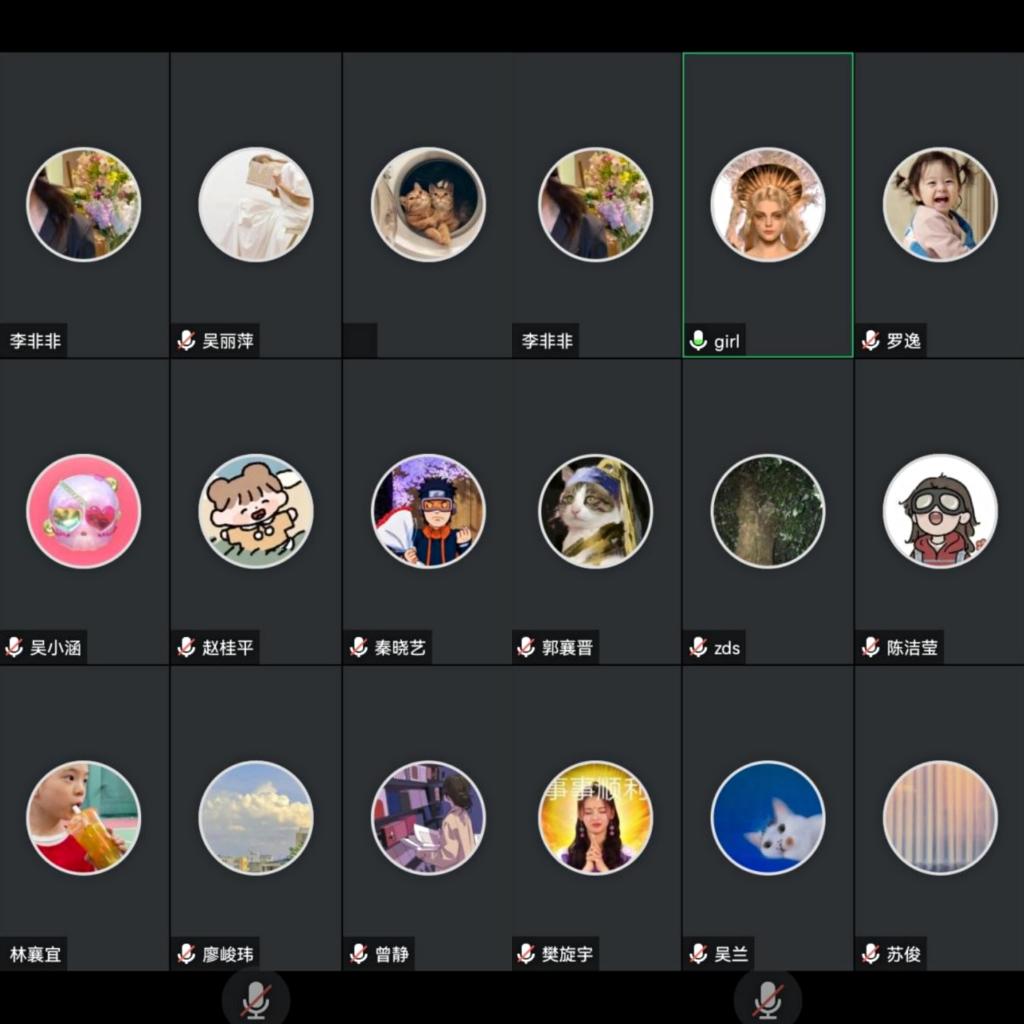Click the muted mic icon beside zds
This screenshot has height=1024, width=1024.
click(x=698, y=647)
